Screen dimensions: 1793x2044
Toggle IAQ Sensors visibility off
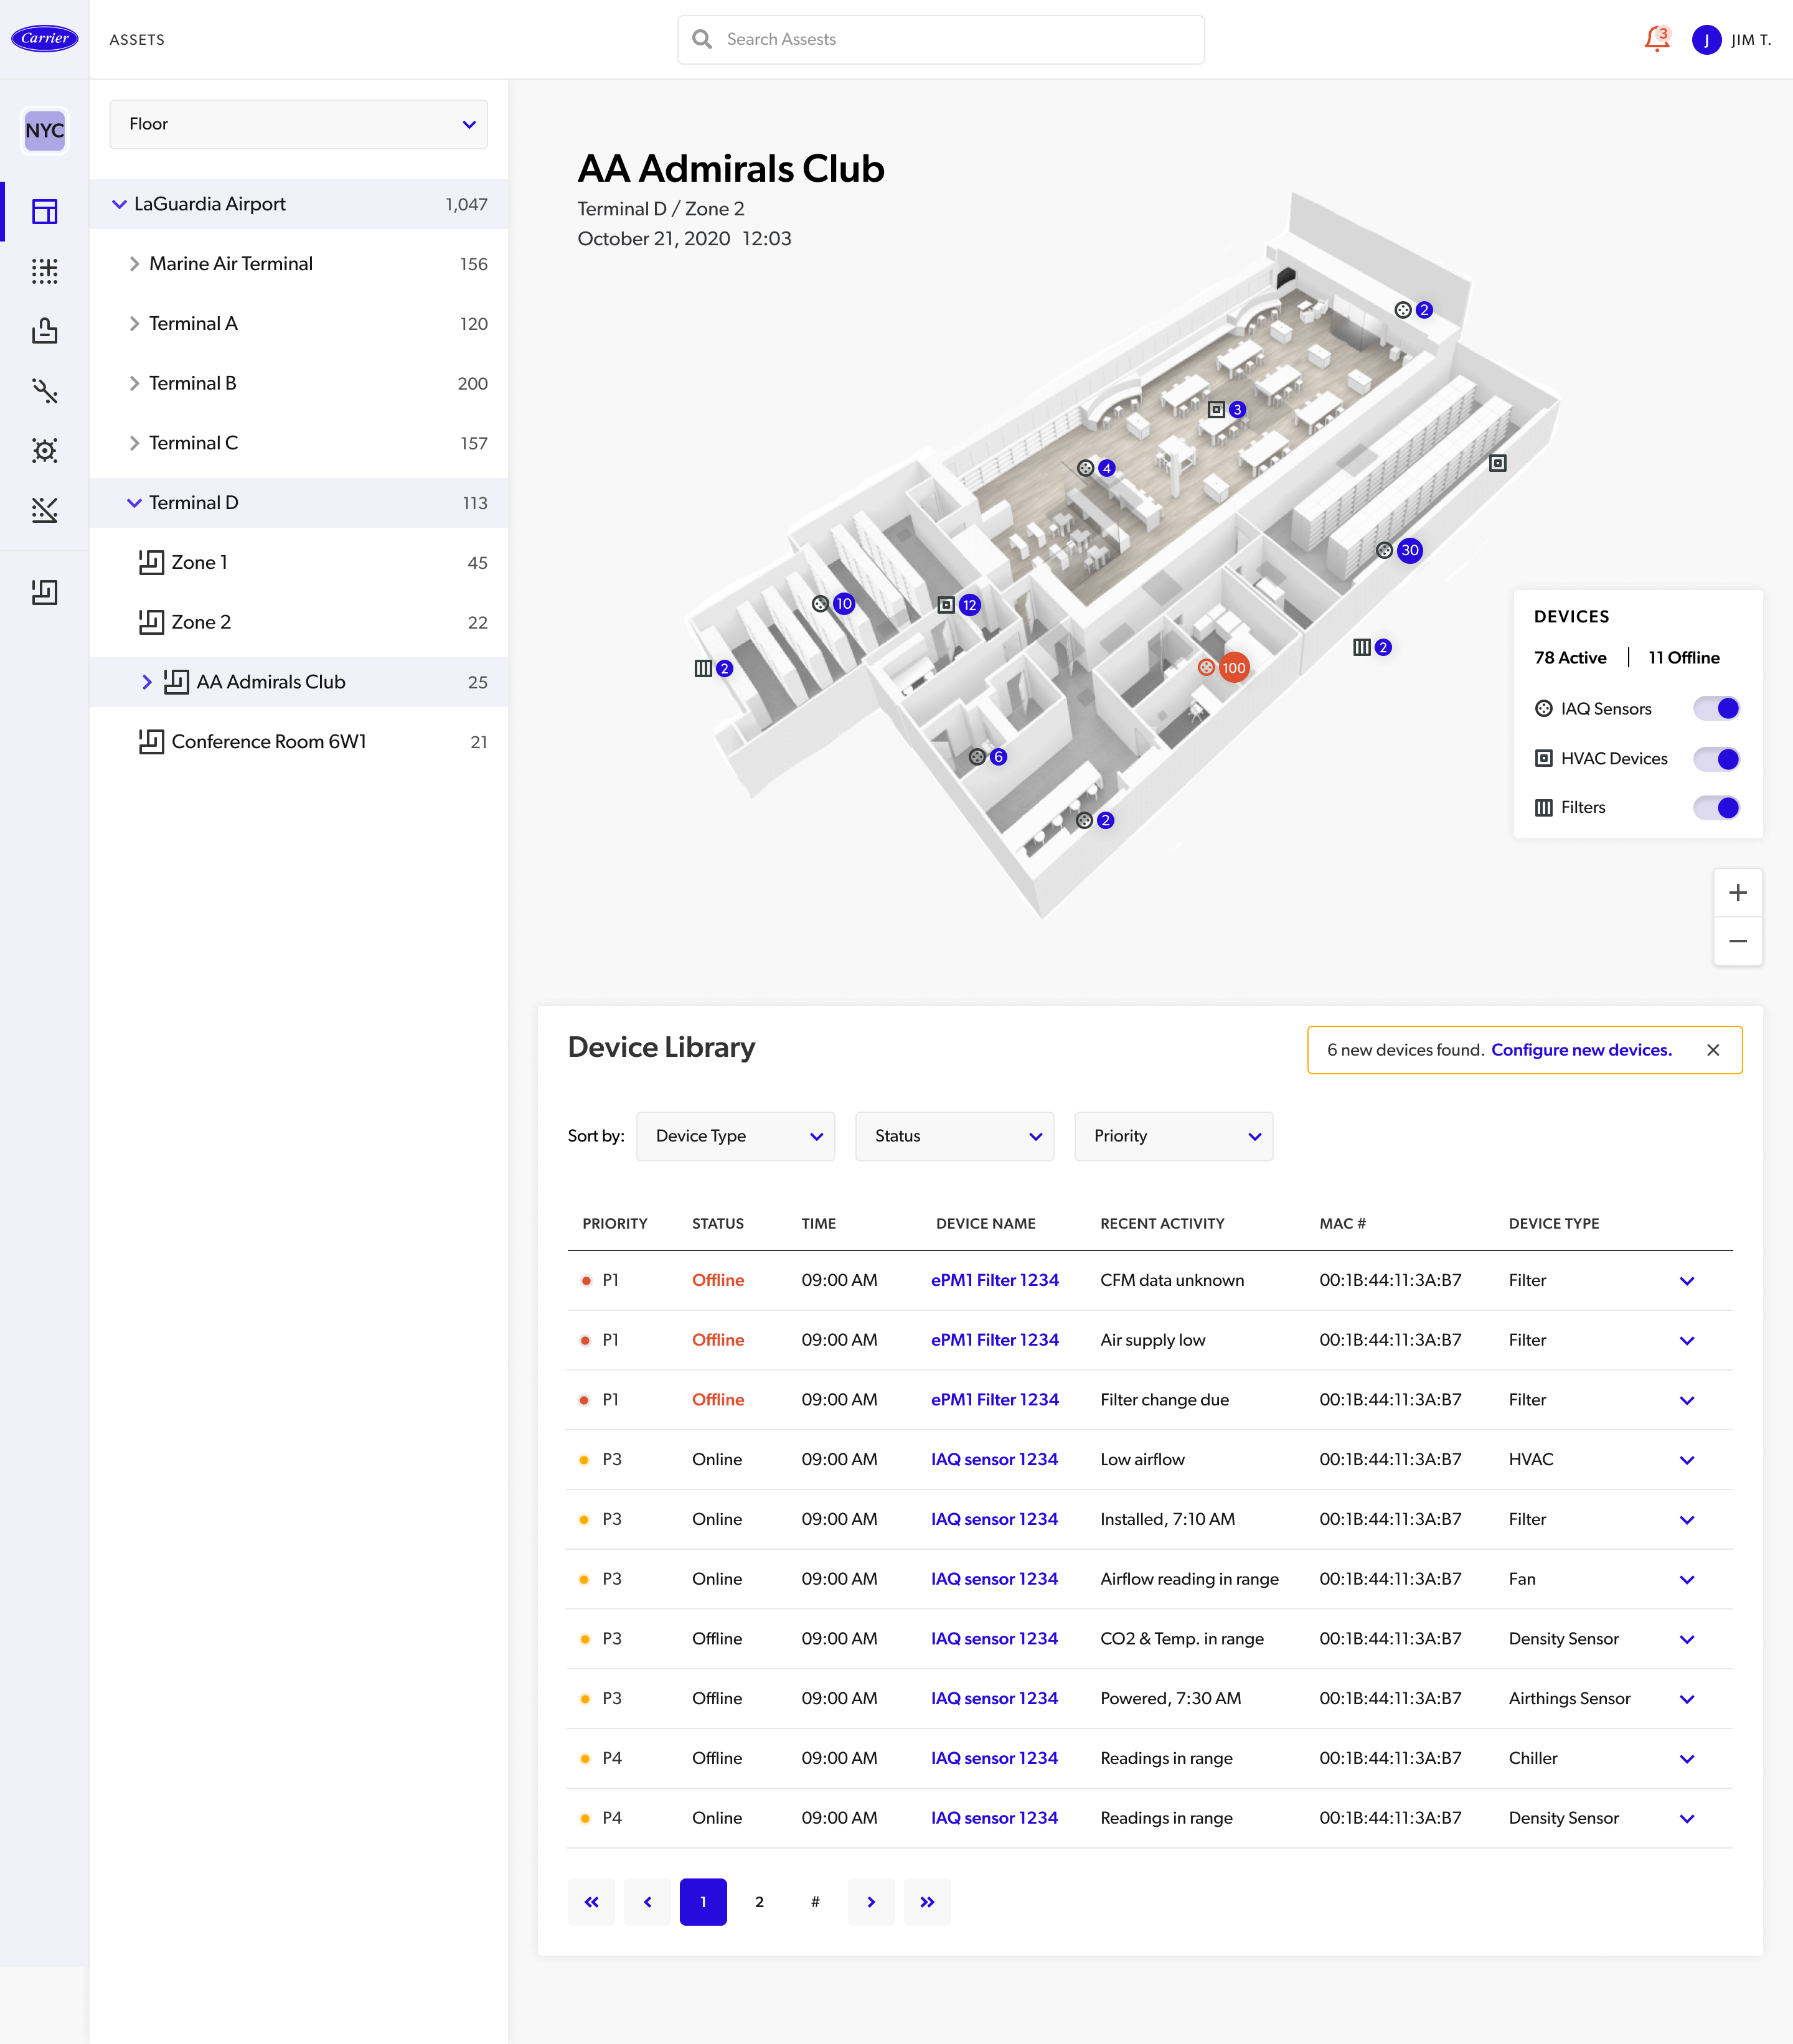(x=1716, y=708)
